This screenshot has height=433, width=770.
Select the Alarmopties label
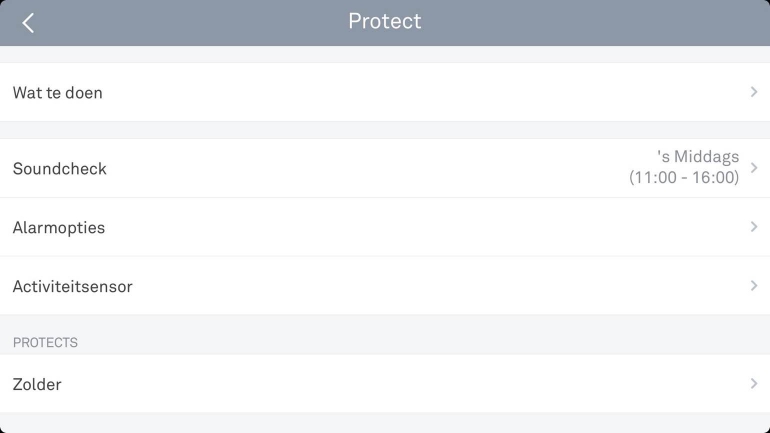(x=59, y=228)
